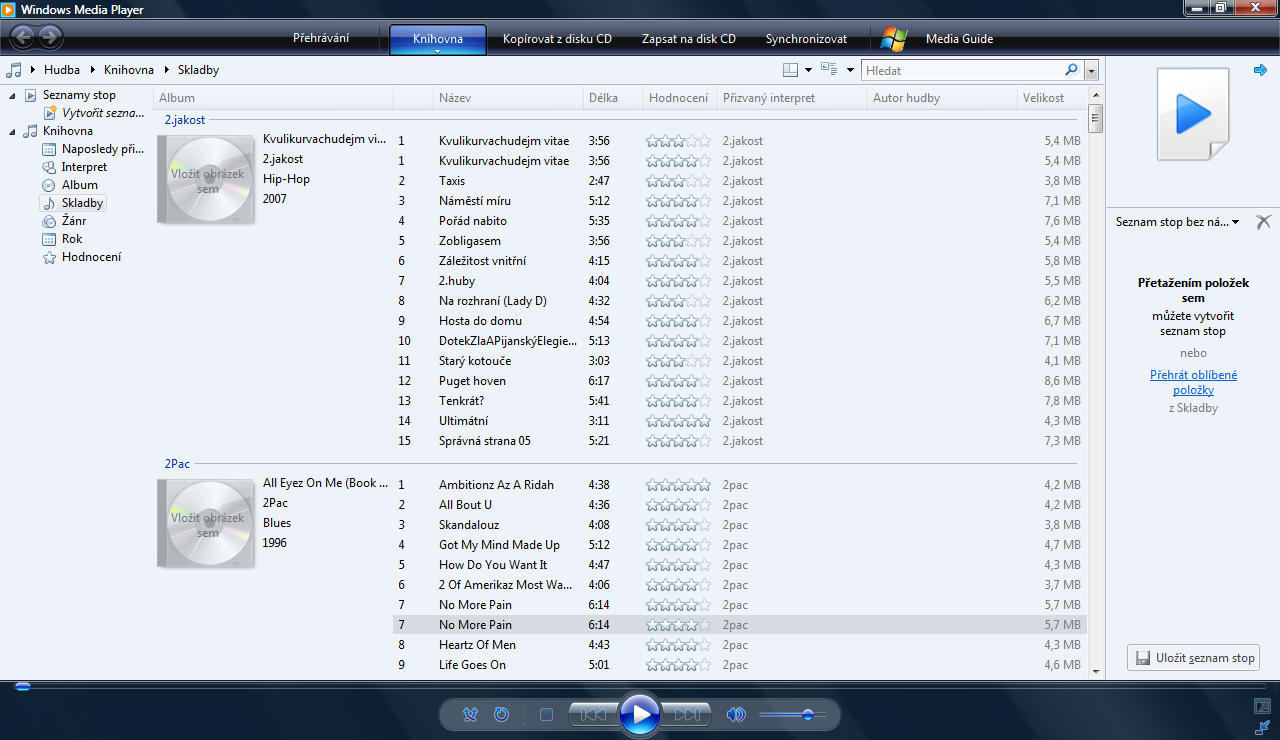This screenshot has width=1280, height=740.
Task: Open the Interpret view in the library
Action: point(84,167)
